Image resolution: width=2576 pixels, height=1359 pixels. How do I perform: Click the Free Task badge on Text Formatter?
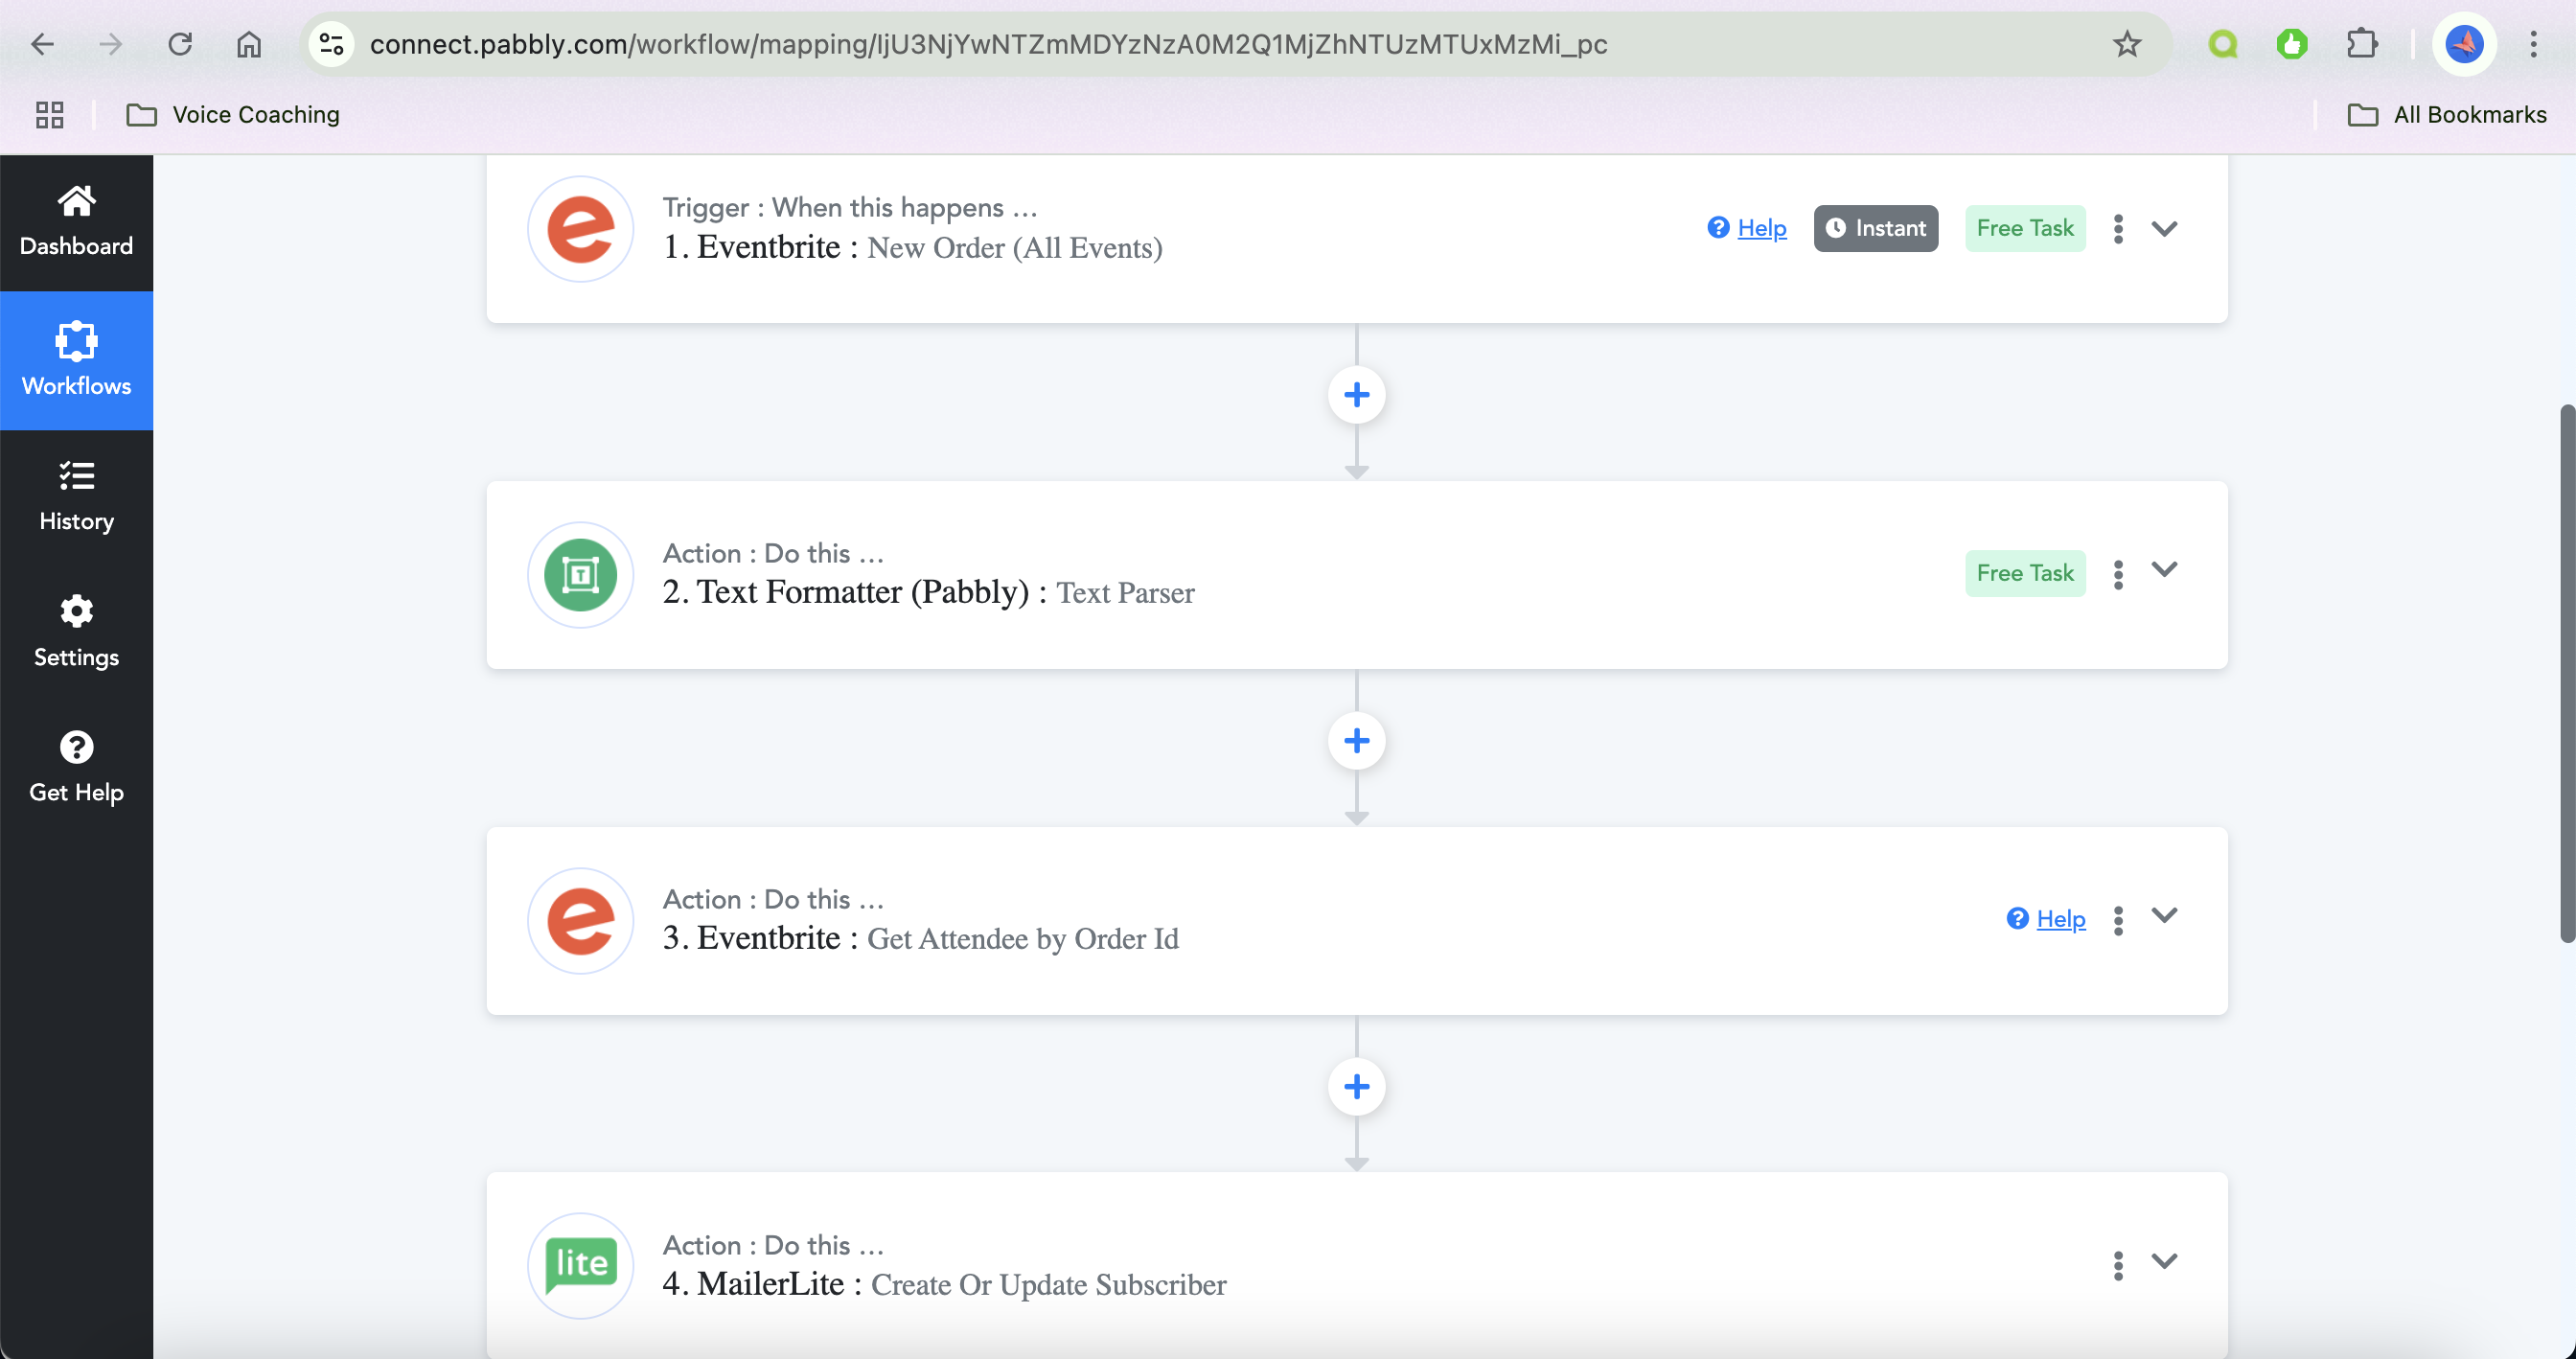coord(2024,574)
